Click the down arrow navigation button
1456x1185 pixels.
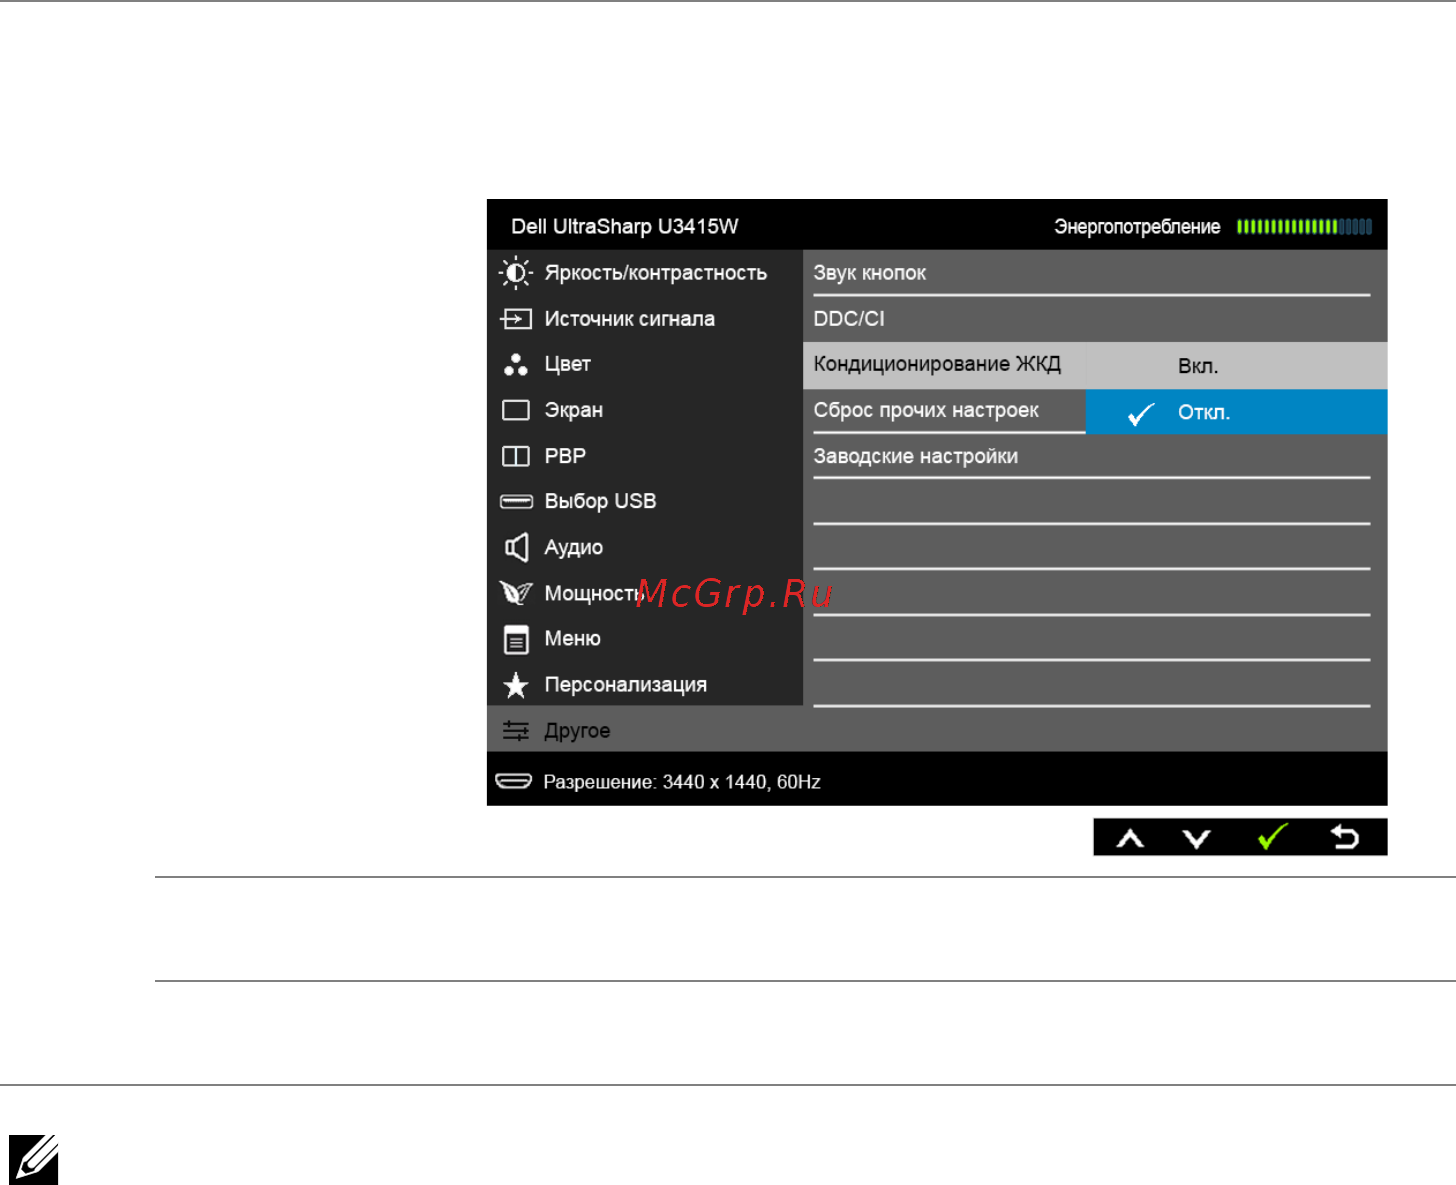pos(1196,838)
